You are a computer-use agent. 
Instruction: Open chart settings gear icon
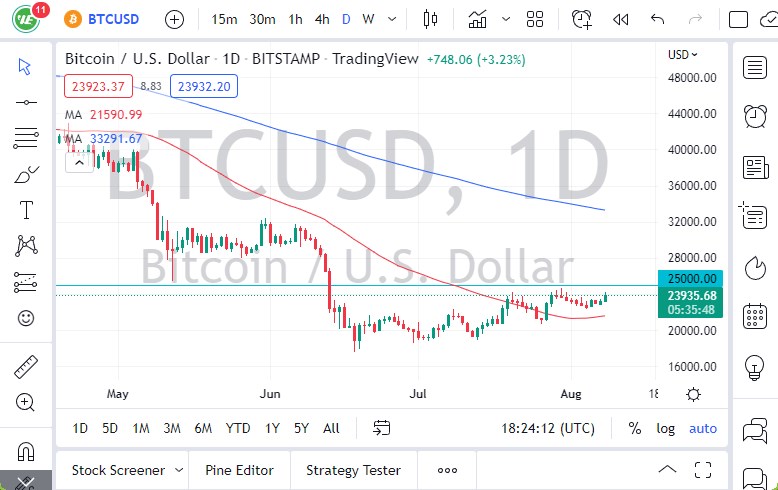pos(694,394)
